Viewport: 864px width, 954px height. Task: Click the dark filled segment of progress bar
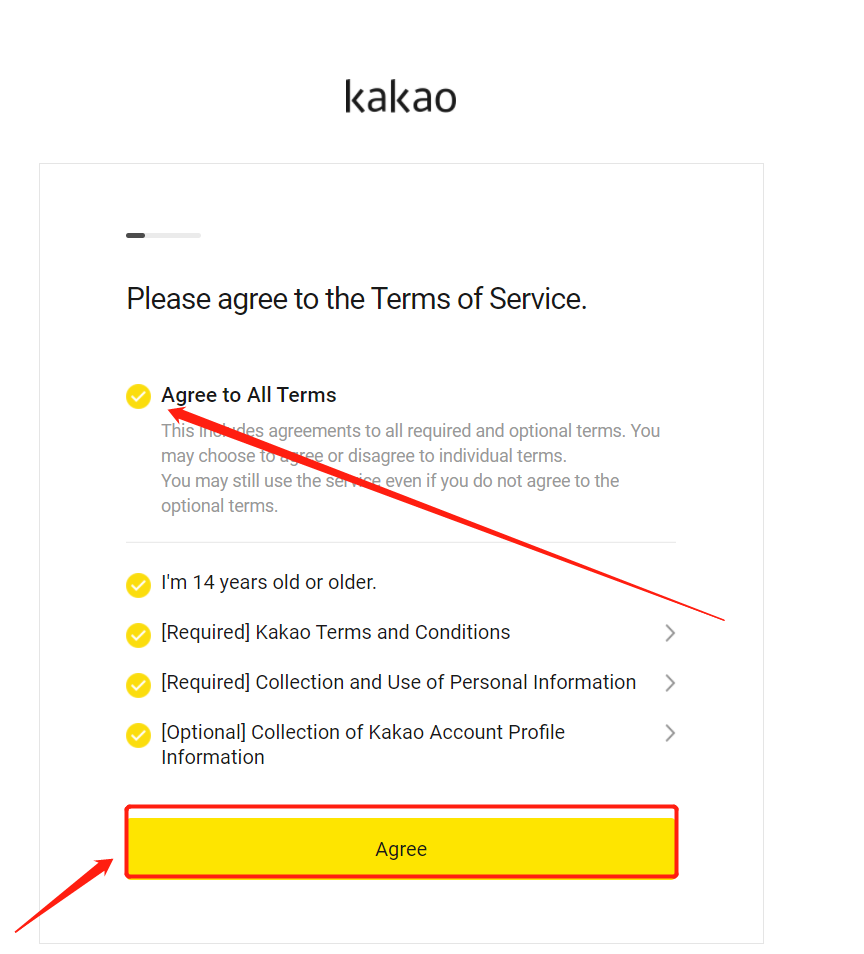135,235
